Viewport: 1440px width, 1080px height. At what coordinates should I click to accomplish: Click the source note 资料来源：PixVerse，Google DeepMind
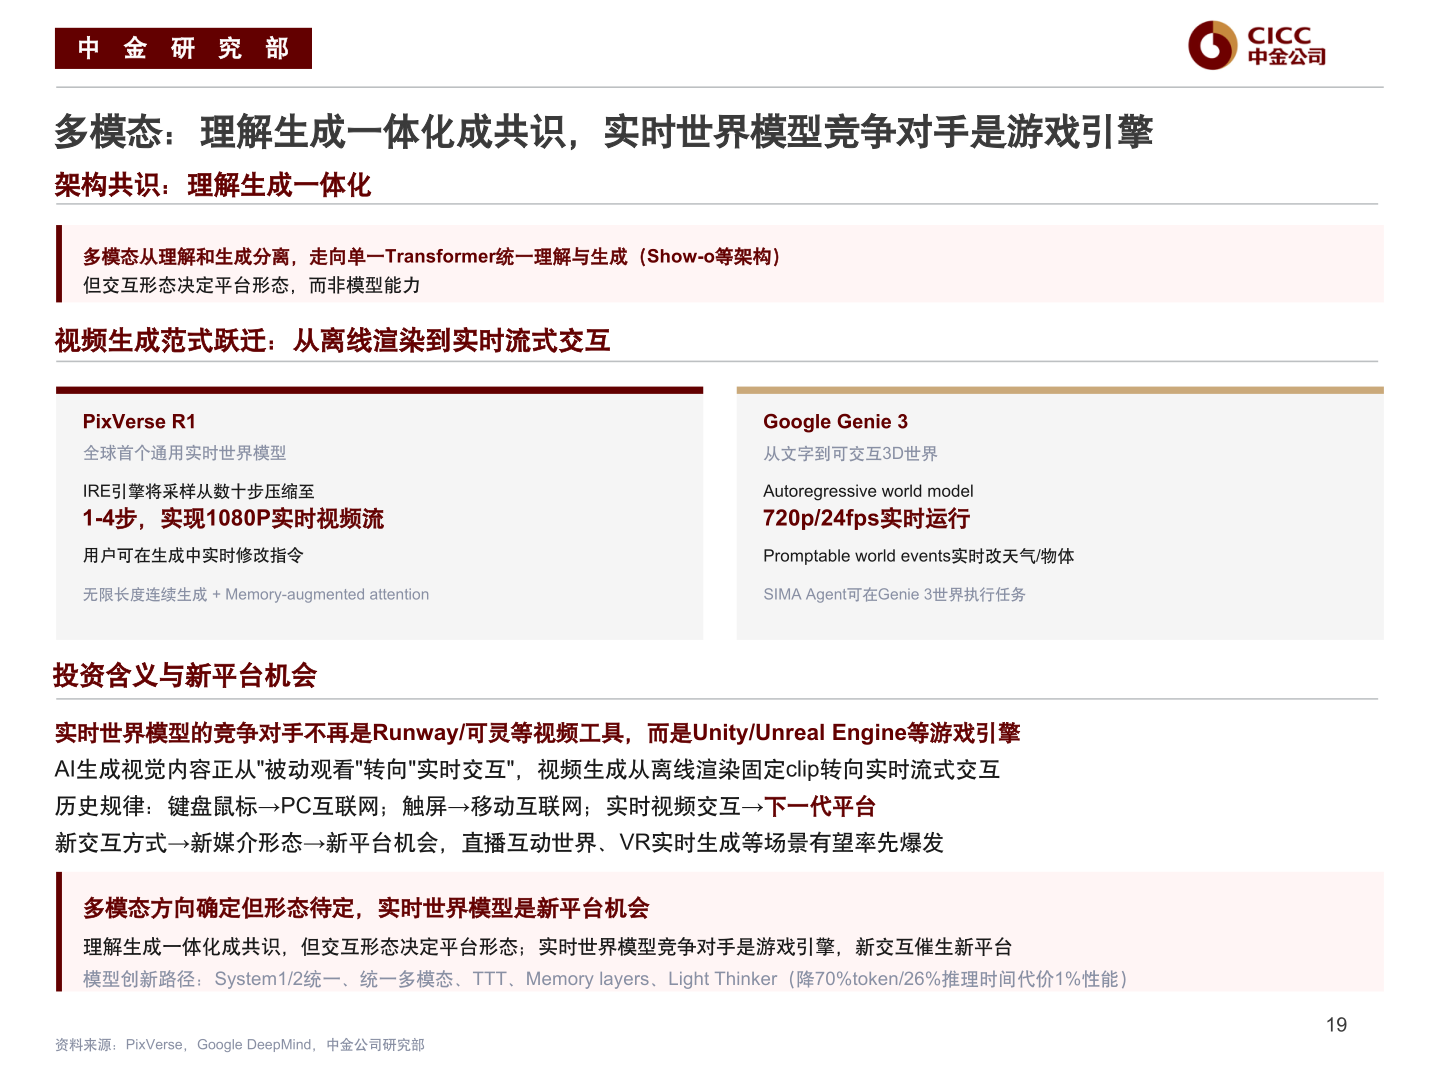pos(240,1045)
